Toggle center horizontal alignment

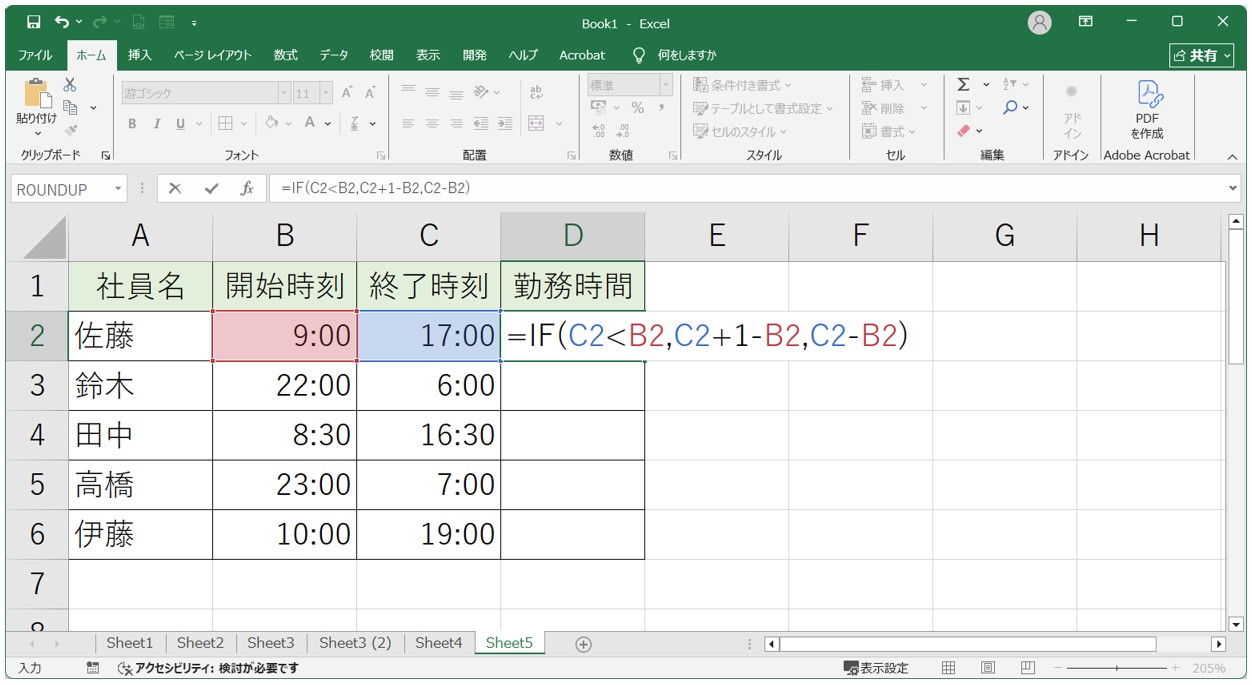432,124
